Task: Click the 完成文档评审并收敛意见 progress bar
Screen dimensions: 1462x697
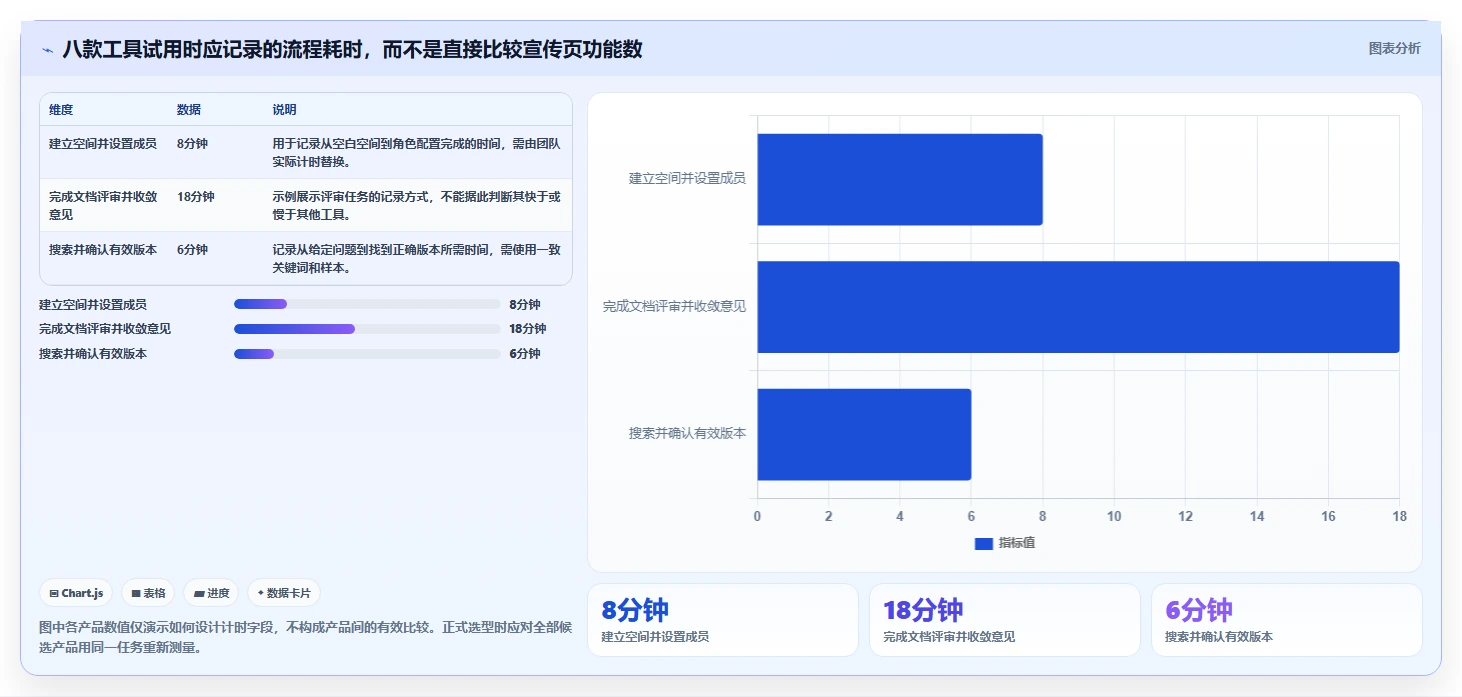Action: pyautogui.click(x=367, y=328)
